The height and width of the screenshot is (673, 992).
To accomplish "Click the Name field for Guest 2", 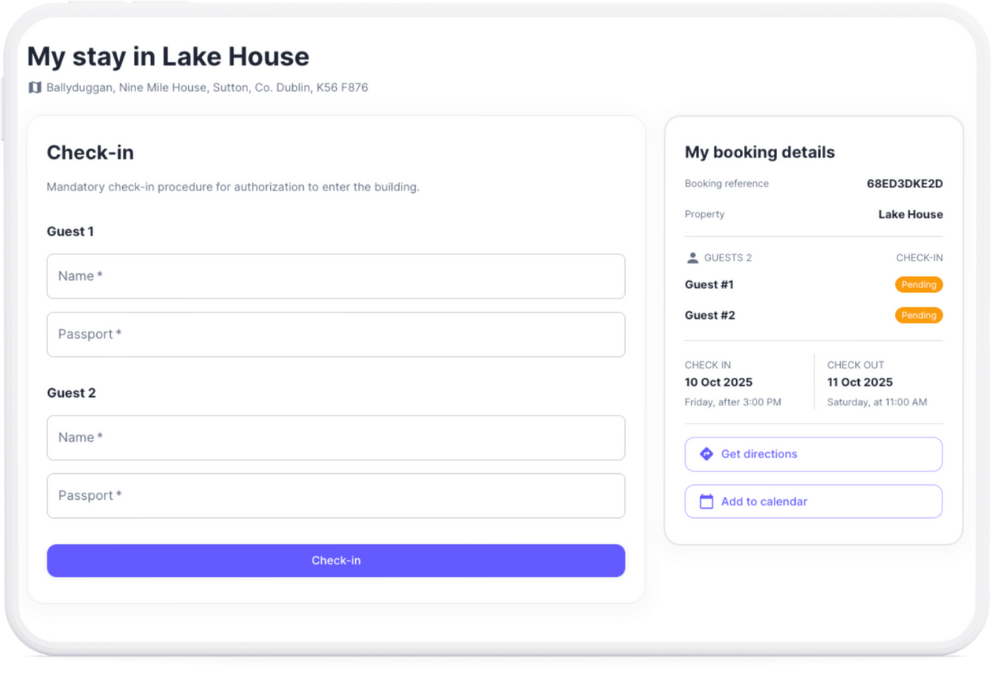I will [x=336, y=438].
